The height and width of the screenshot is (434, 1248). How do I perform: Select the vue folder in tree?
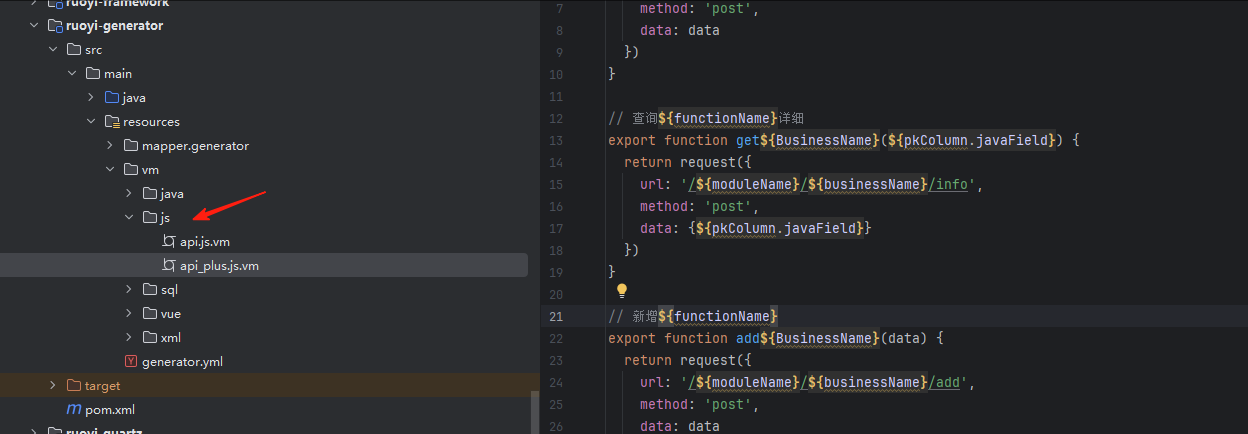click(x=170, y=314)
